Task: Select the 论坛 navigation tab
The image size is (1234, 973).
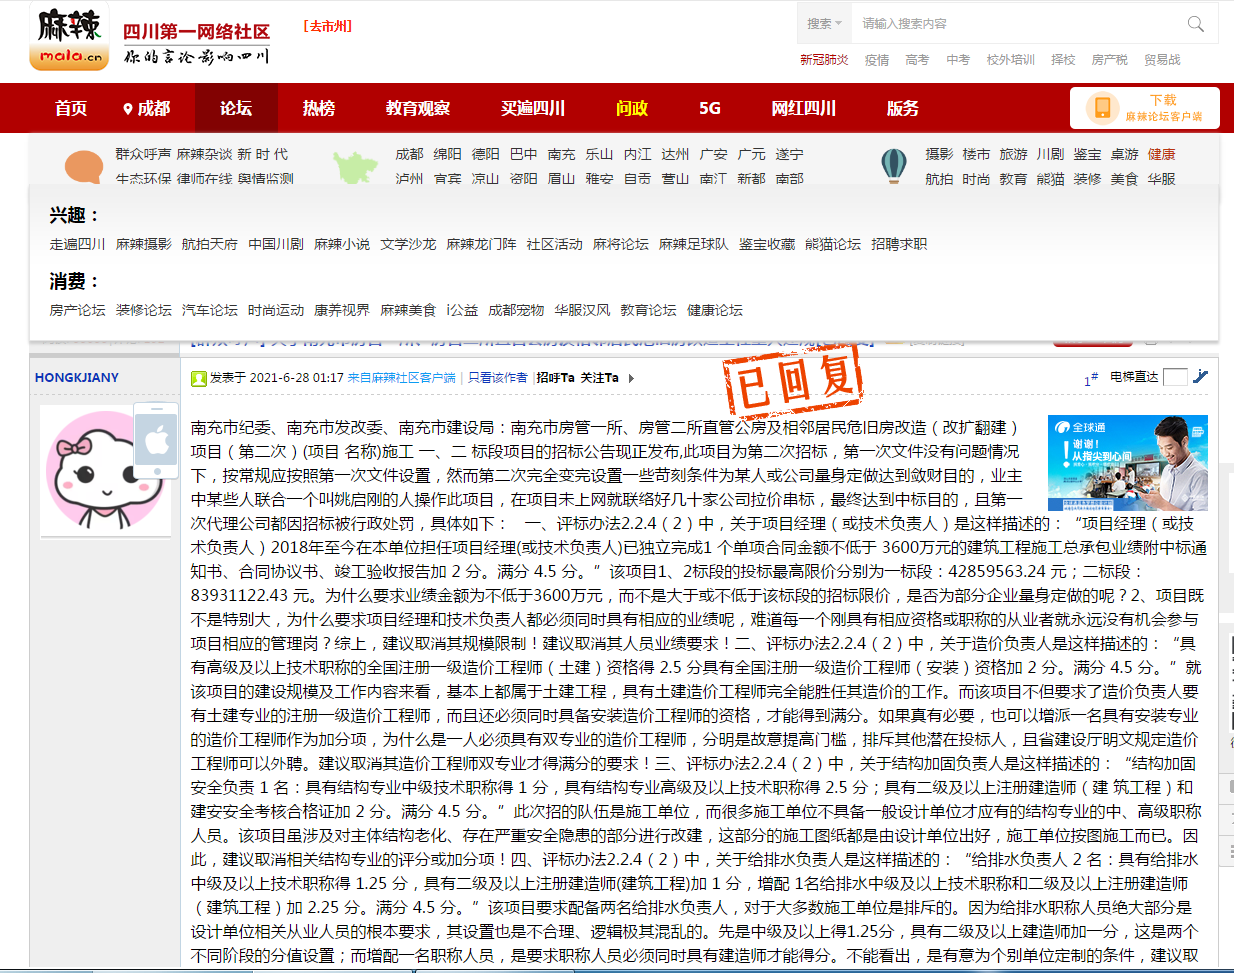Action: [x=236, y=108]
